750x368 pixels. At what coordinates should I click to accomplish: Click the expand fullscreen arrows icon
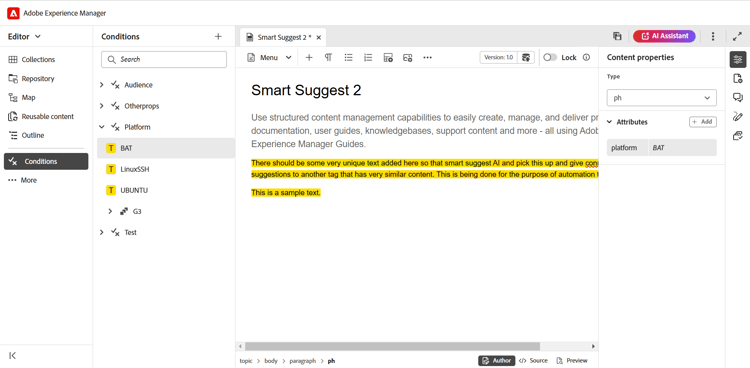[x=737, y=36]
